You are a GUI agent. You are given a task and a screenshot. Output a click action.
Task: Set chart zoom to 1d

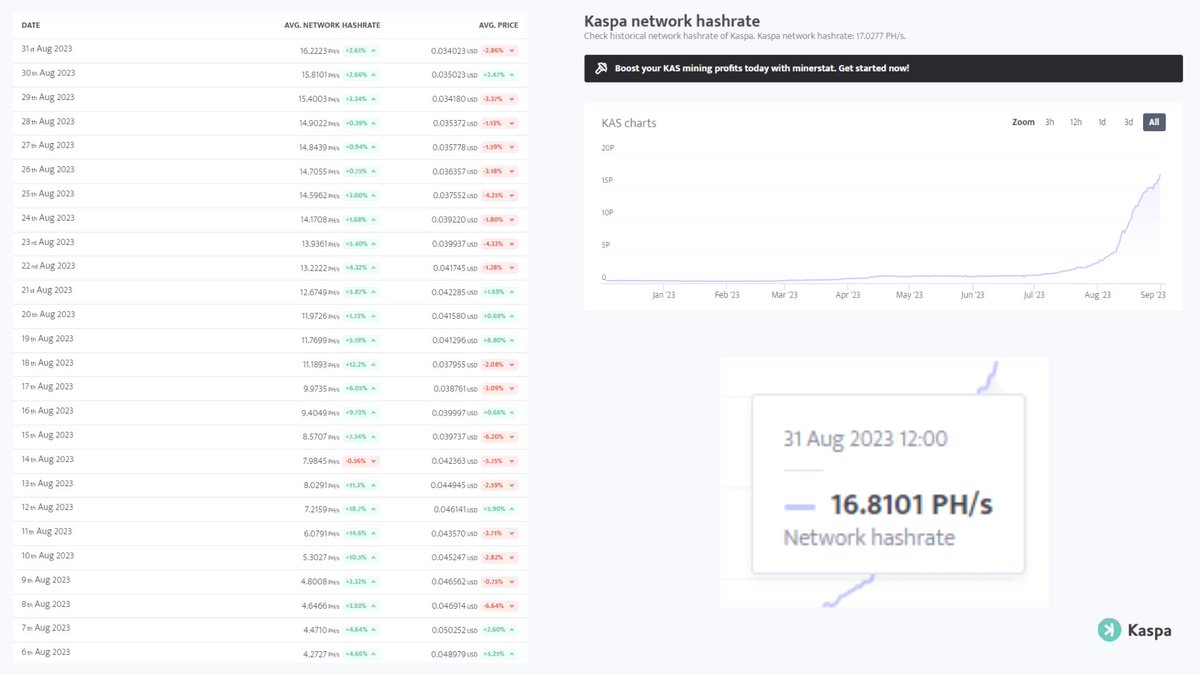pos(1102,122)
